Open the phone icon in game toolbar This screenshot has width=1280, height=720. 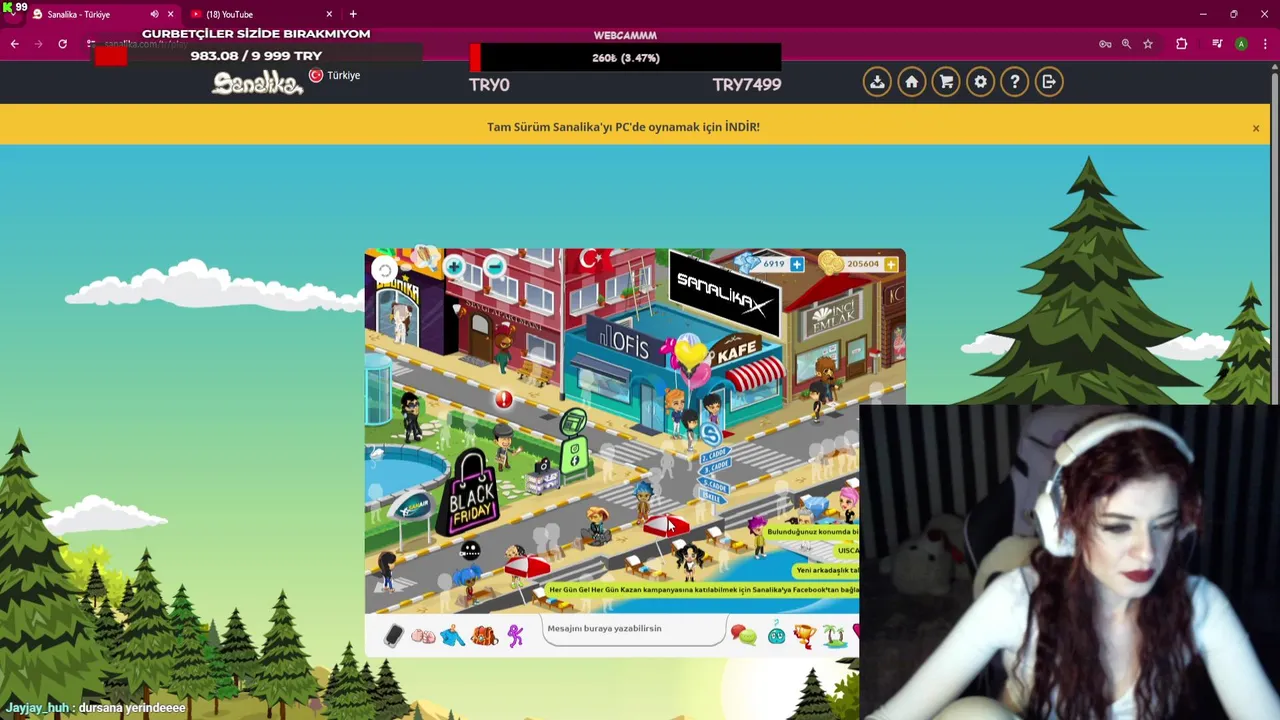tap(393, 636)
